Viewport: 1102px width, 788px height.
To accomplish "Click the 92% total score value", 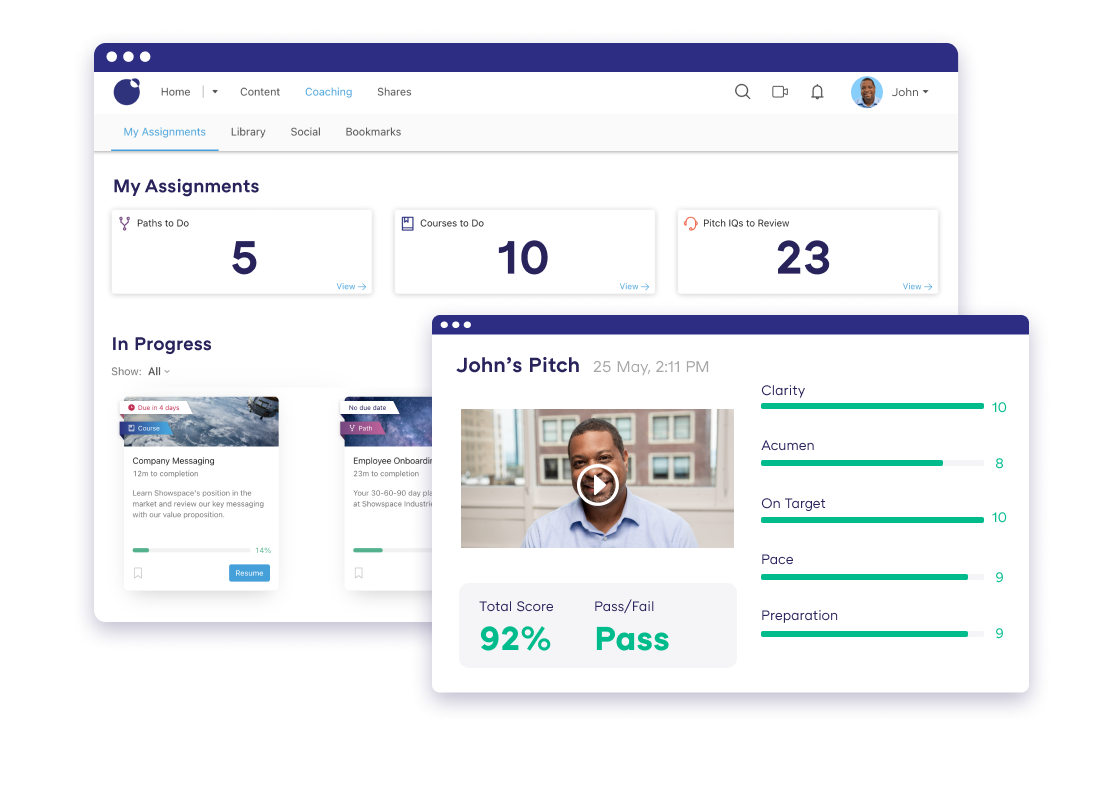I will pyautogui.click(x=515, y=639).
